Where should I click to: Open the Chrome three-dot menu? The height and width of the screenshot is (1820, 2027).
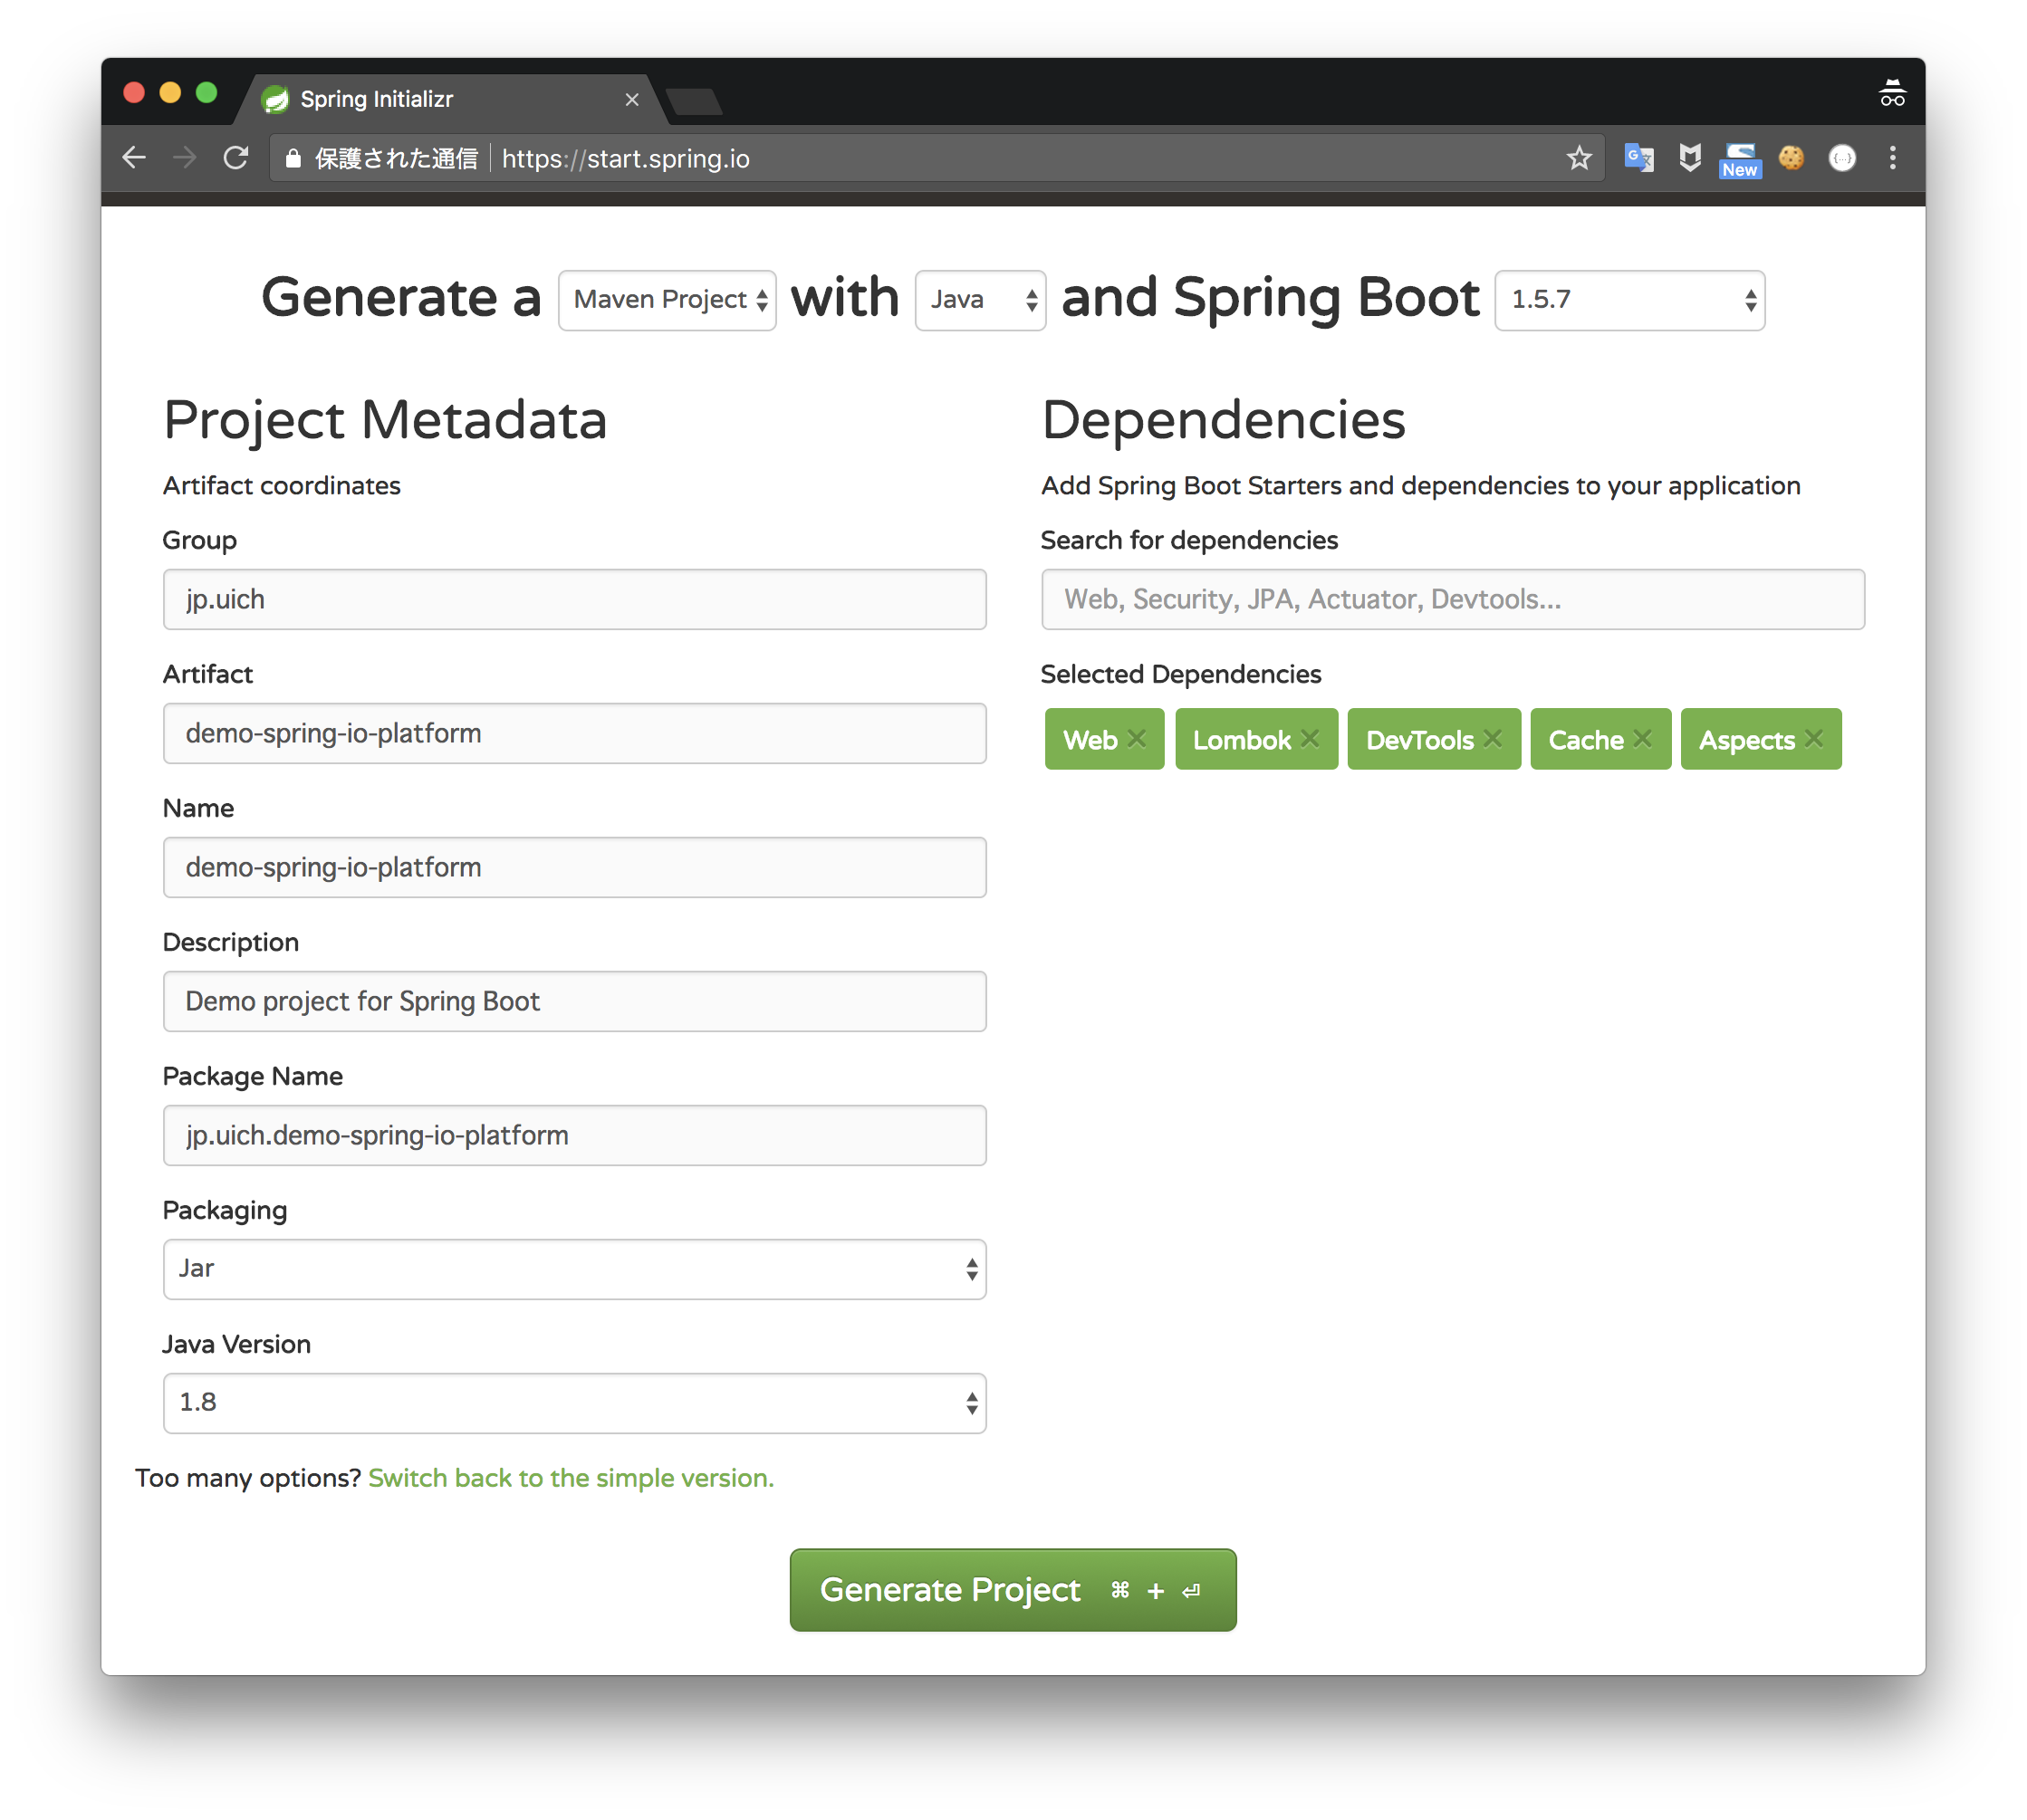click(x=1892, y=158)
